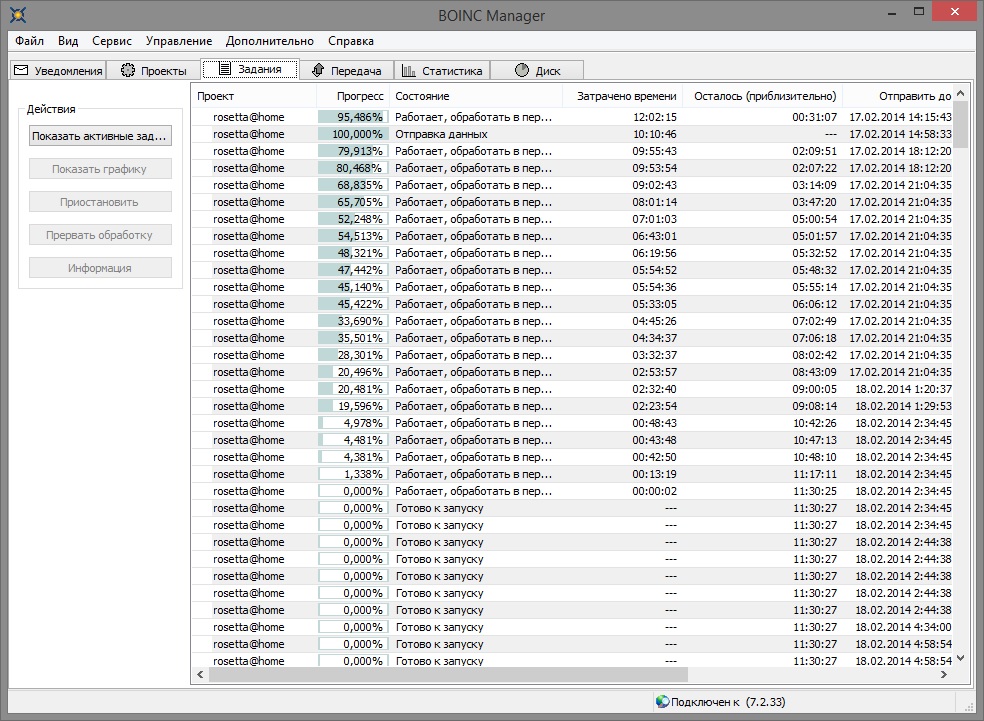
Task: Click vertical scrollbar down arrow
Action: coord(961,658)
